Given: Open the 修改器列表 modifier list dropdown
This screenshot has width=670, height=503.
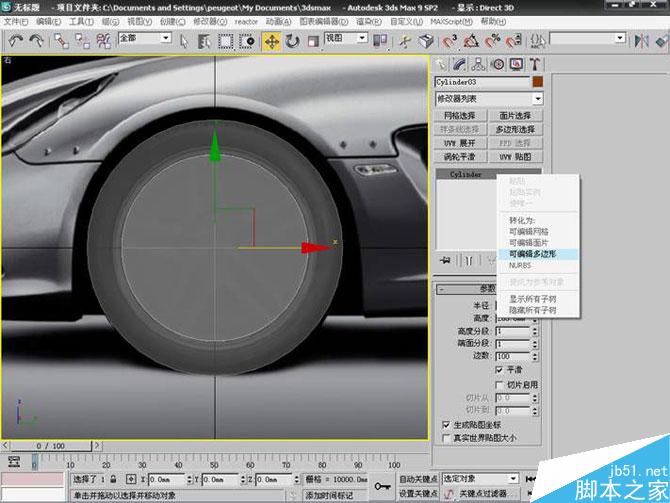Looking at the screenshot, I should point(538,99).
